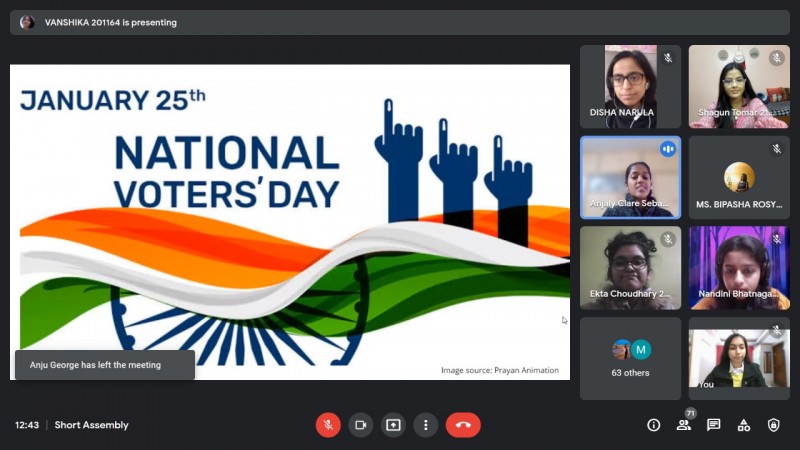Select Ekta Choudhary video tile
The width and height of the screenshot is (800, 450).
(x=631, y=268)
